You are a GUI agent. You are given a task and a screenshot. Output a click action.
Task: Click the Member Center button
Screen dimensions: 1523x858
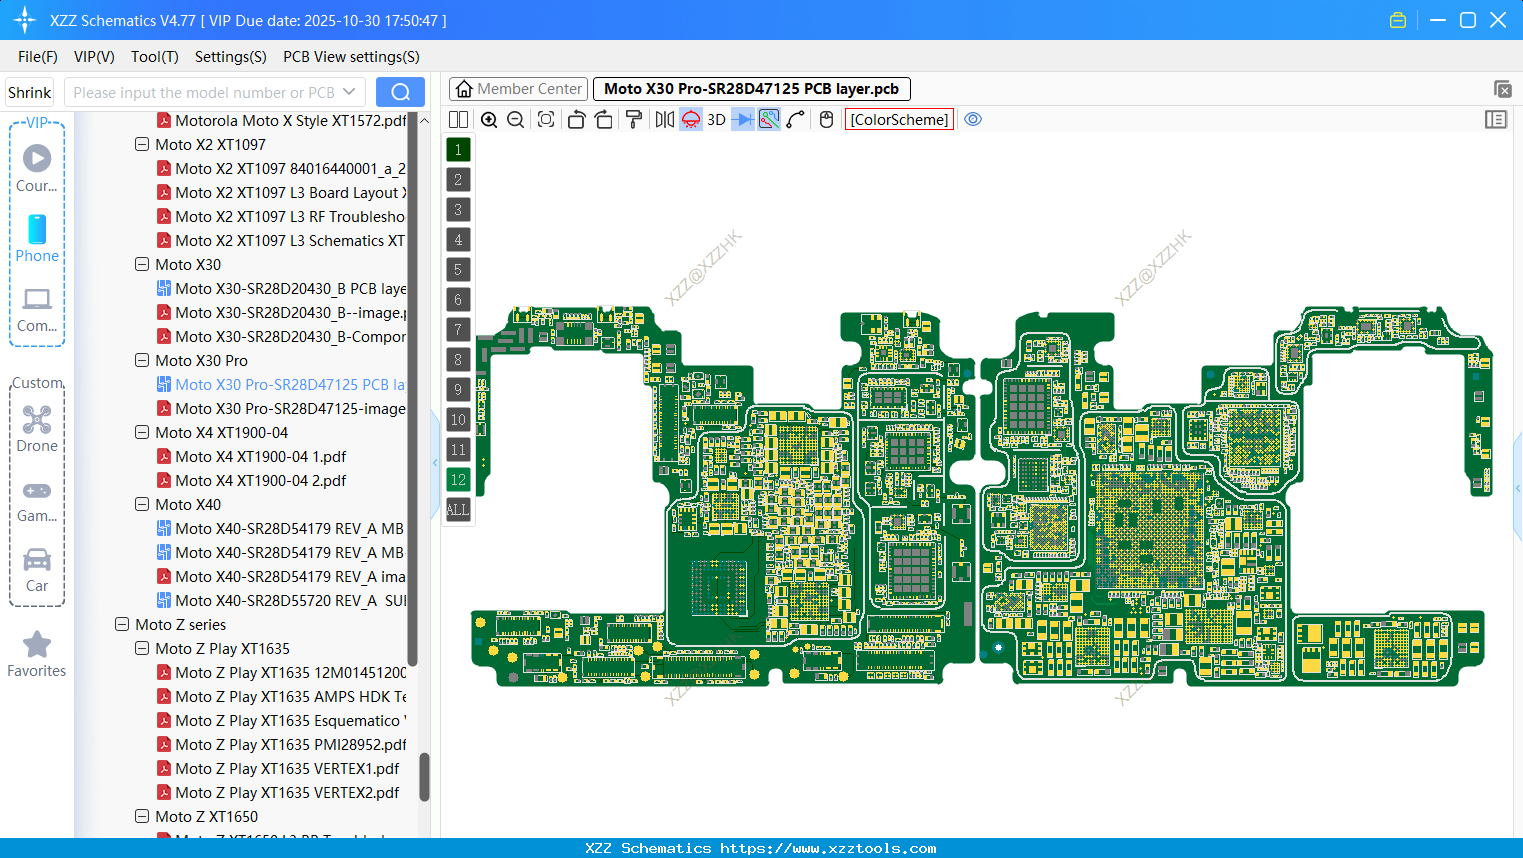click(518, 88)
